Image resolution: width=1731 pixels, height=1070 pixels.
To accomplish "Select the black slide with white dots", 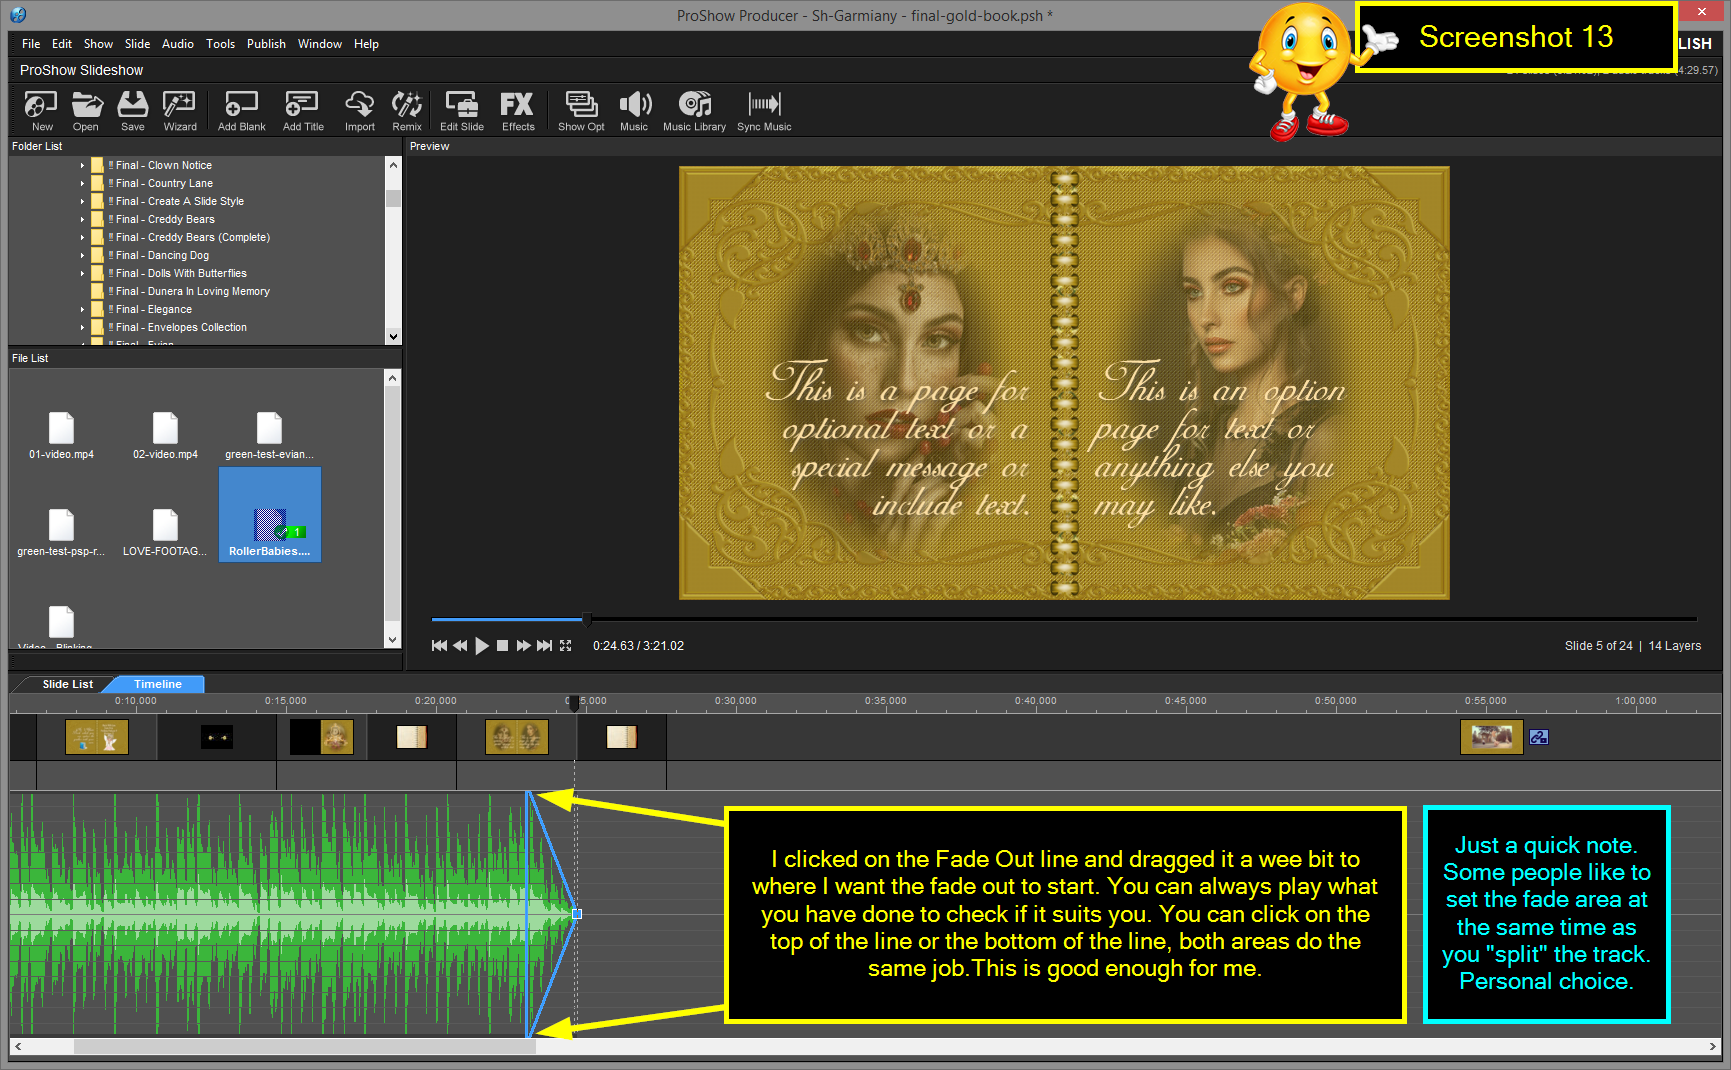I will click(217, 738).
